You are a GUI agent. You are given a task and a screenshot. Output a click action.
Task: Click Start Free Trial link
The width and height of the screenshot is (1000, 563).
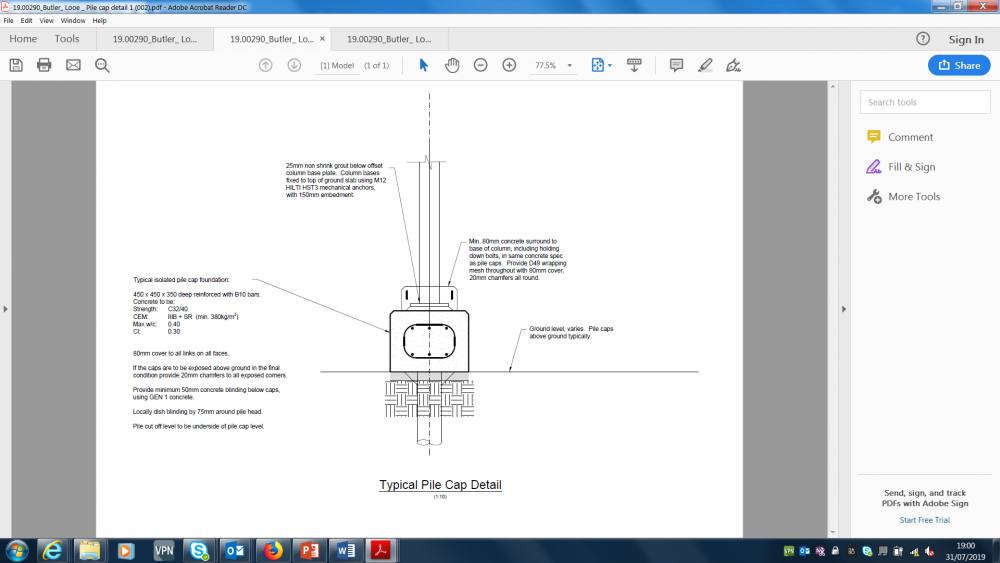(925, 520)
